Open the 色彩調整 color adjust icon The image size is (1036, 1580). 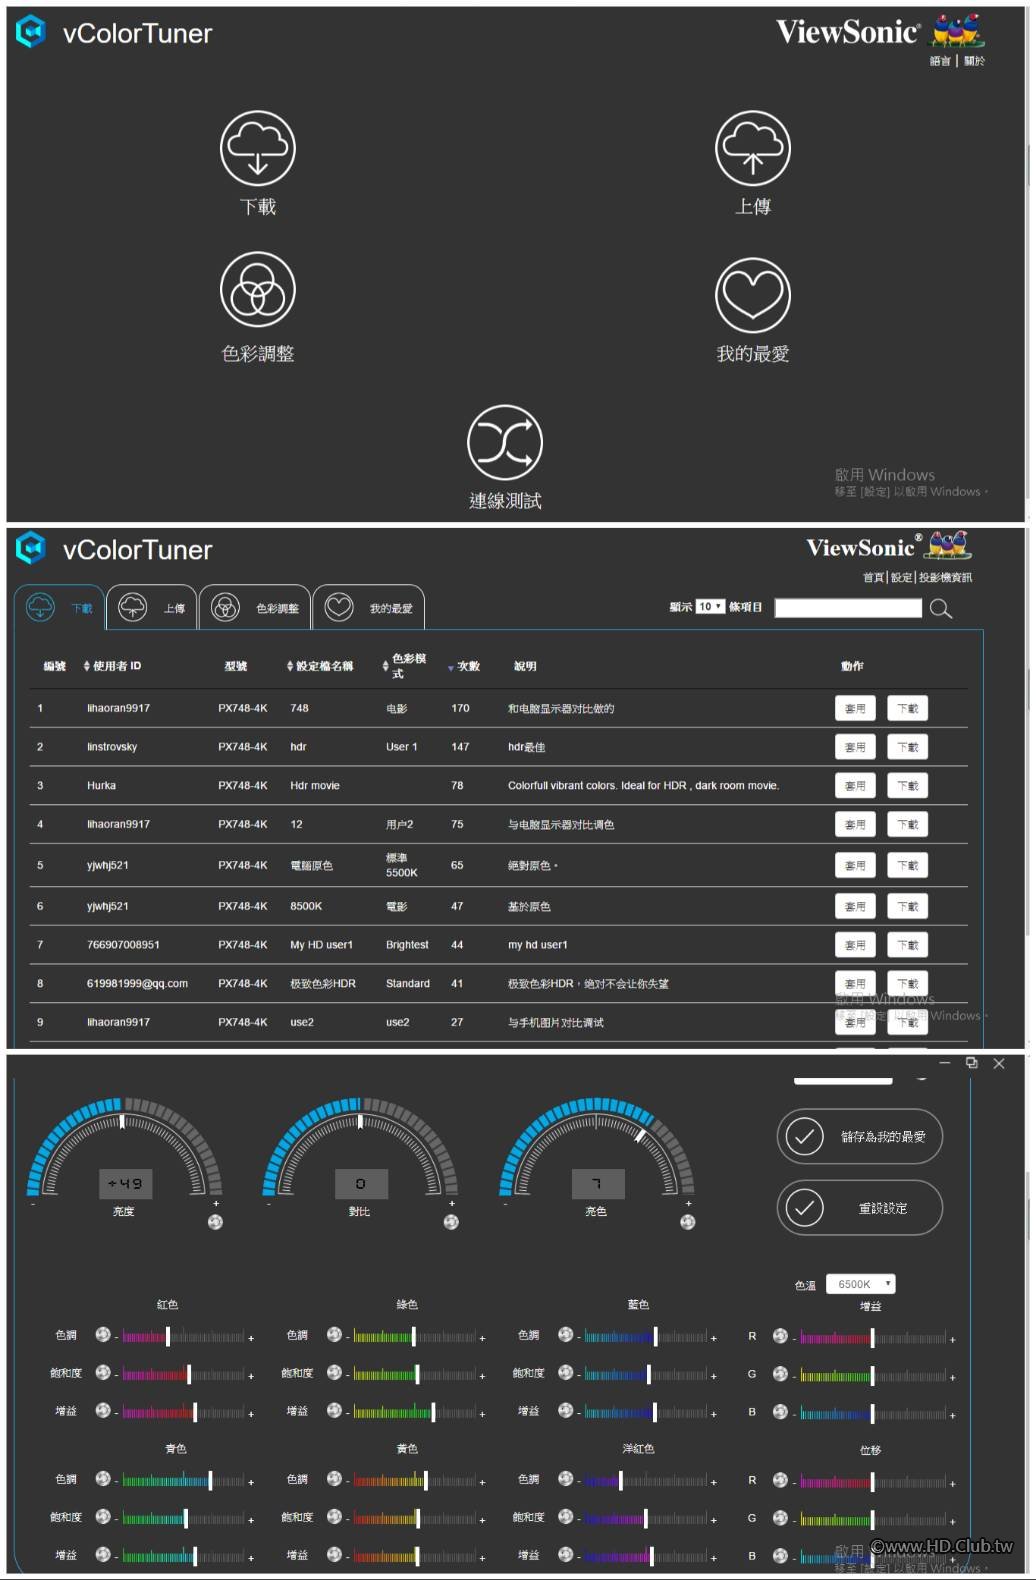coord(257,289)
